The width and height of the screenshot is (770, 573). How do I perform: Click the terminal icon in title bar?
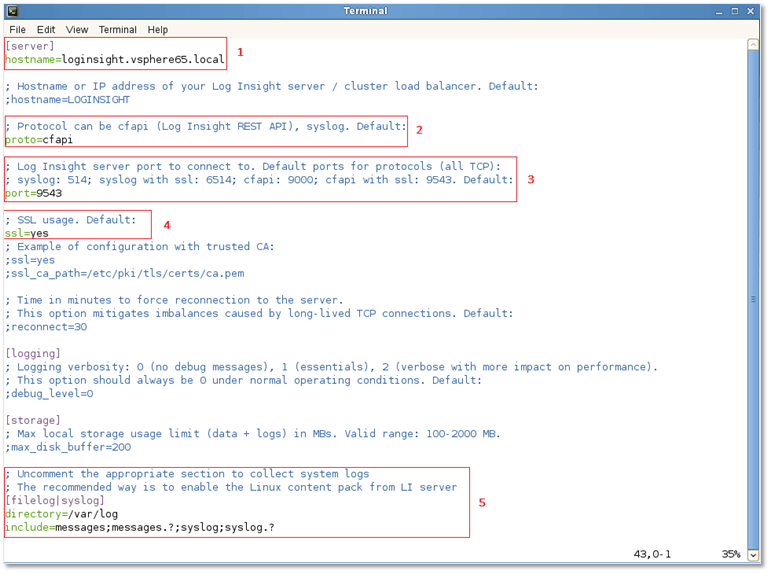point(13,11)
